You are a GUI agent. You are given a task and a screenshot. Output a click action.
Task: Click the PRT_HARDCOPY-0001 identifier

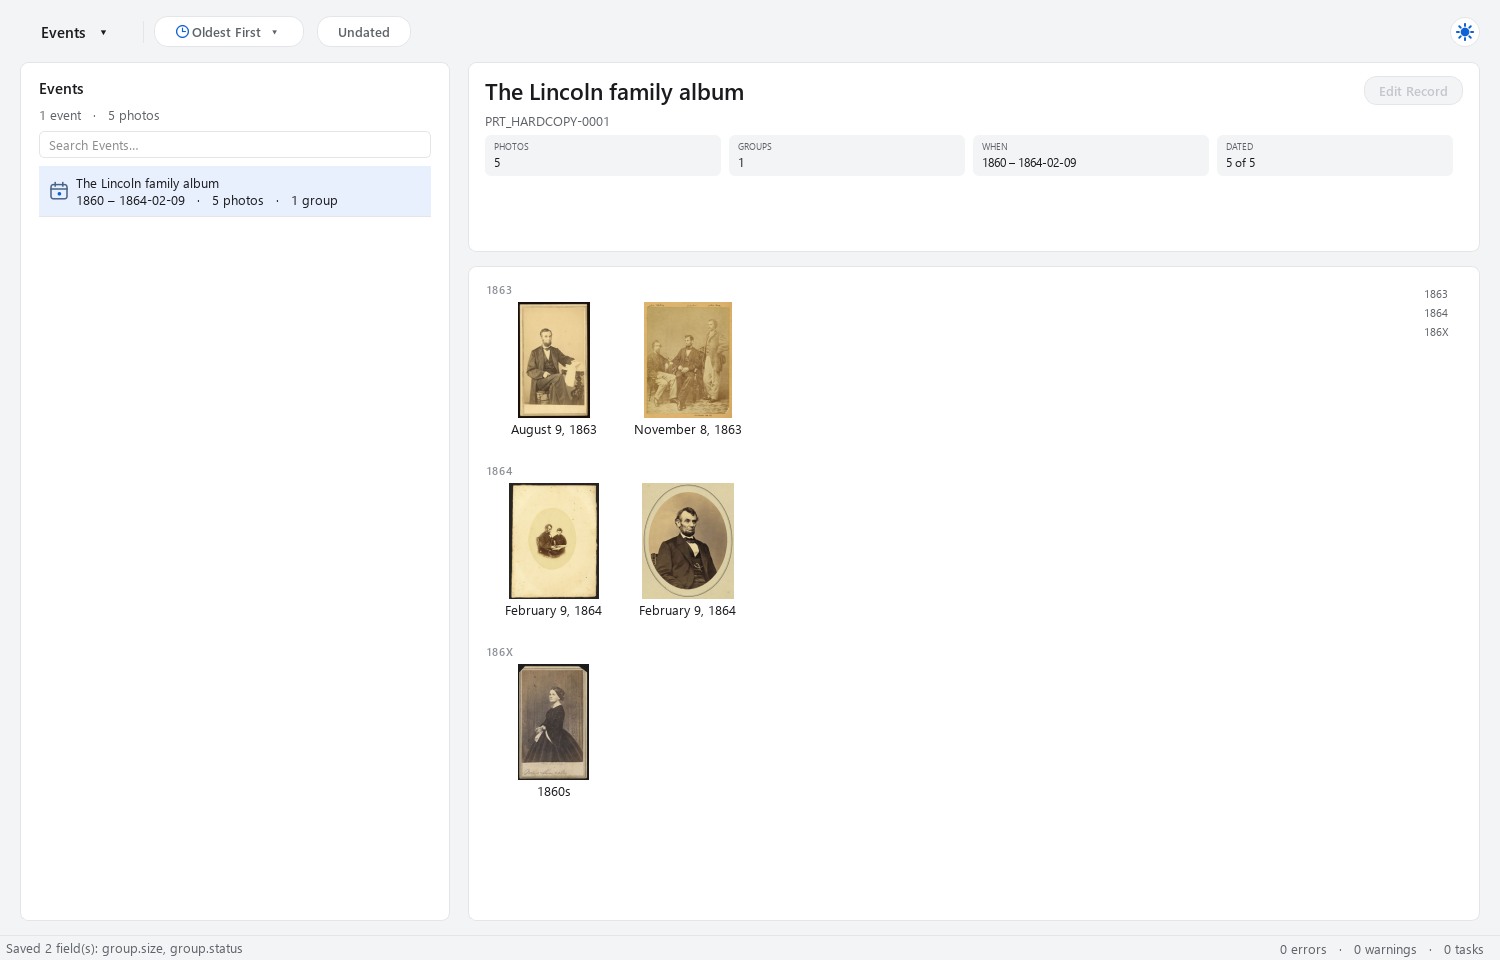pyautogui.click(x=547, y=122)
